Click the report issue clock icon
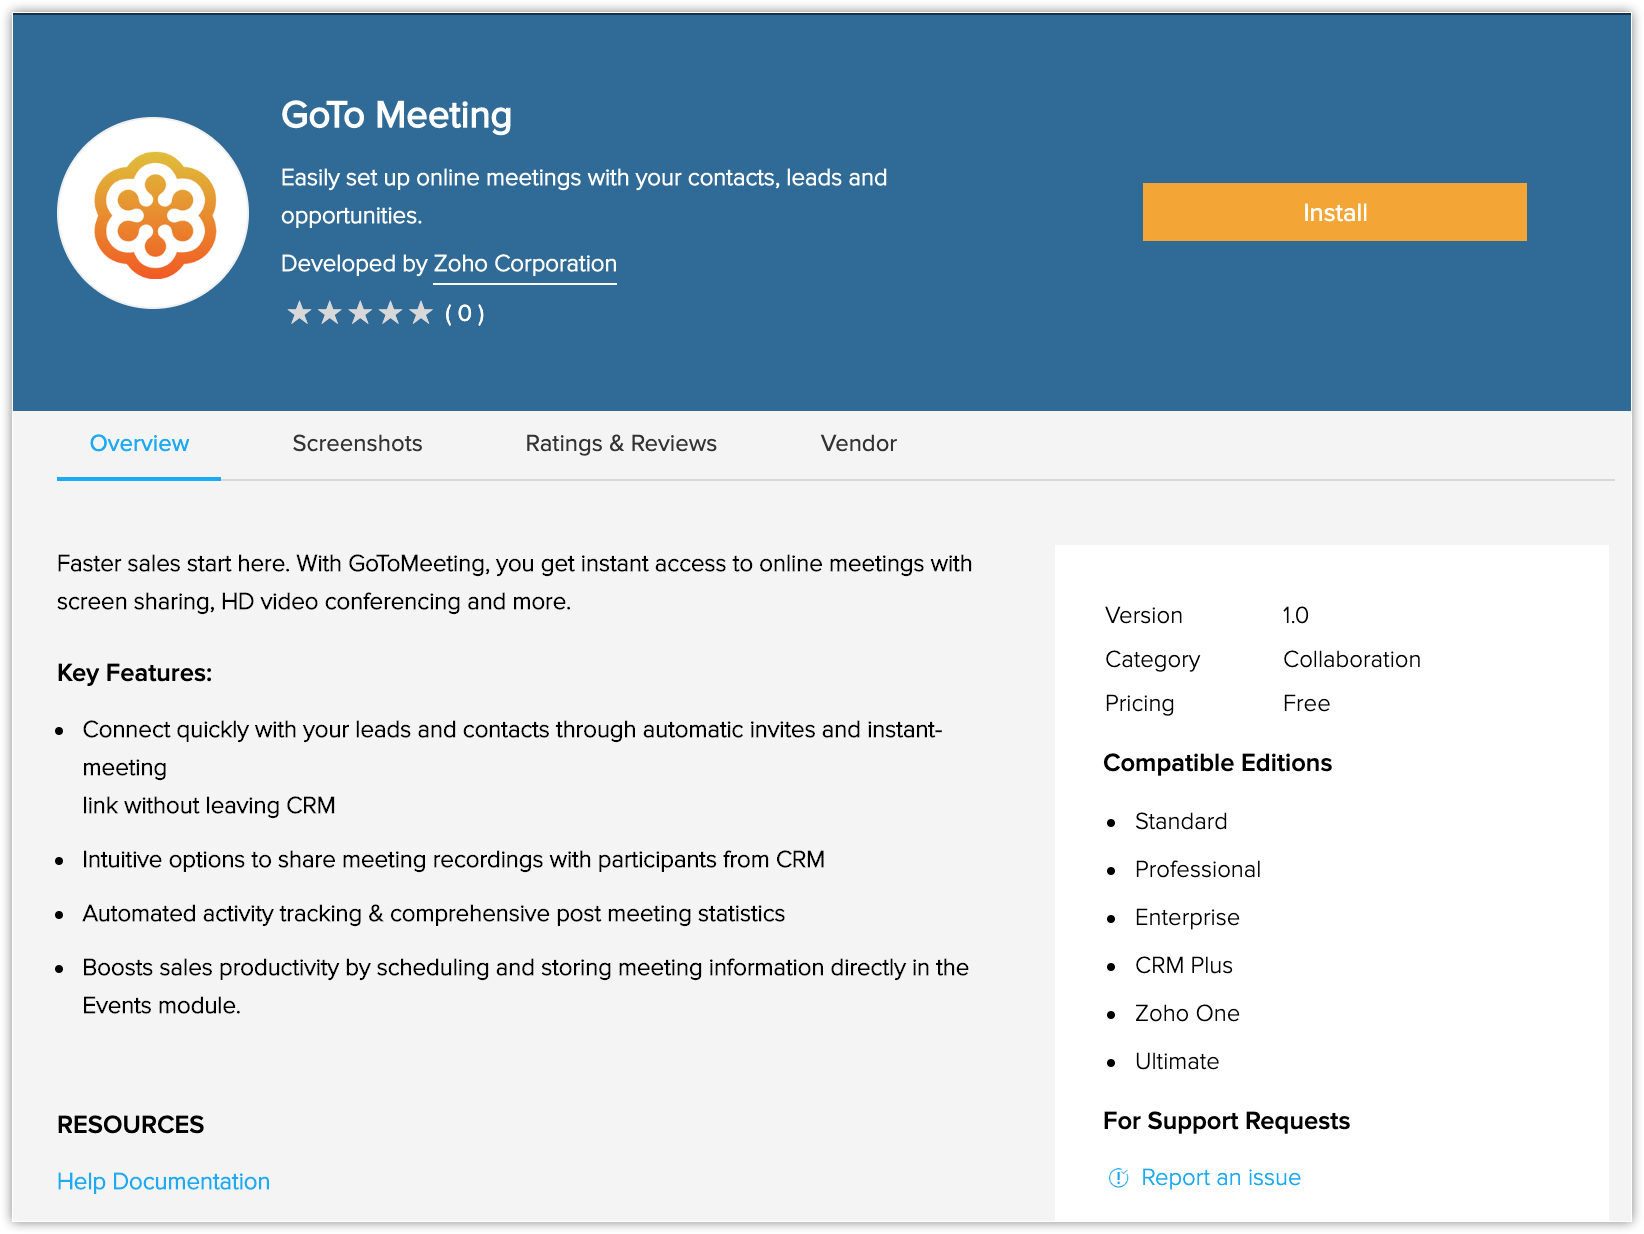Viewport: 1644px width, 1234px height. (1118, 1178)
